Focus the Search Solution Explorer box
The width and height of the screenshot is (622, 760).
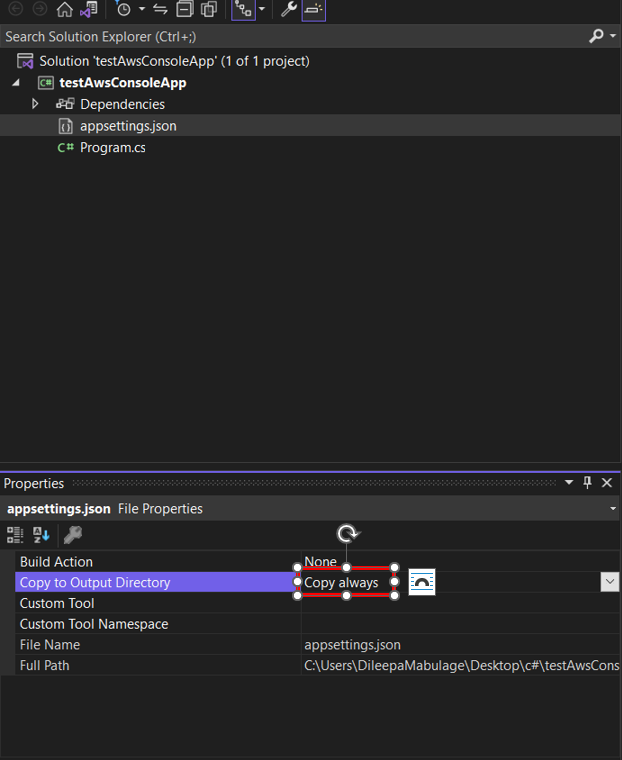point(291,36)
